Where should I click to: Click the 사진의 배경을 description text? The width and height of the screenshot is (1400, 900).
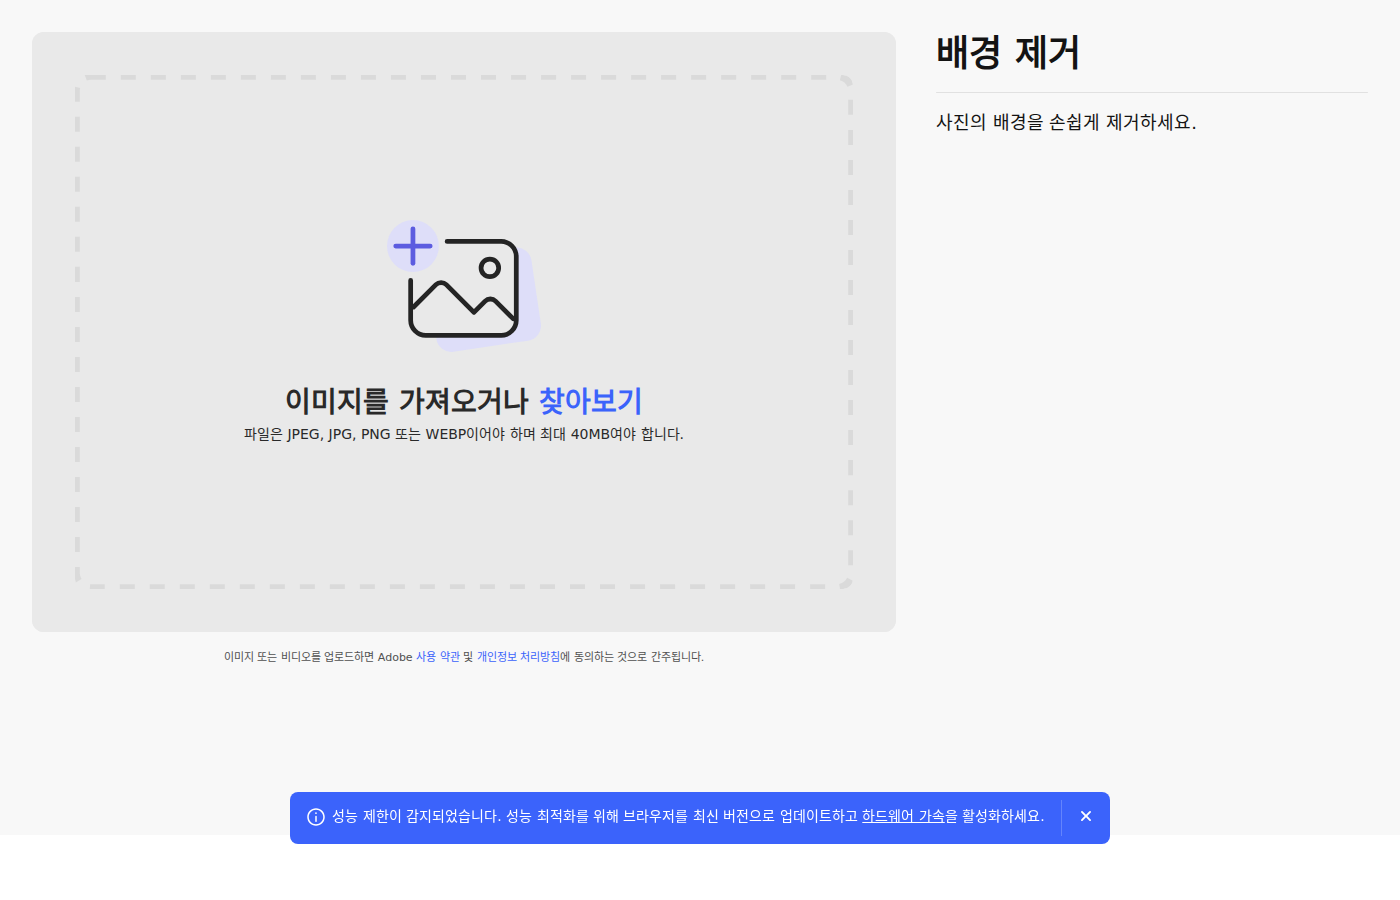(1067, 122)
